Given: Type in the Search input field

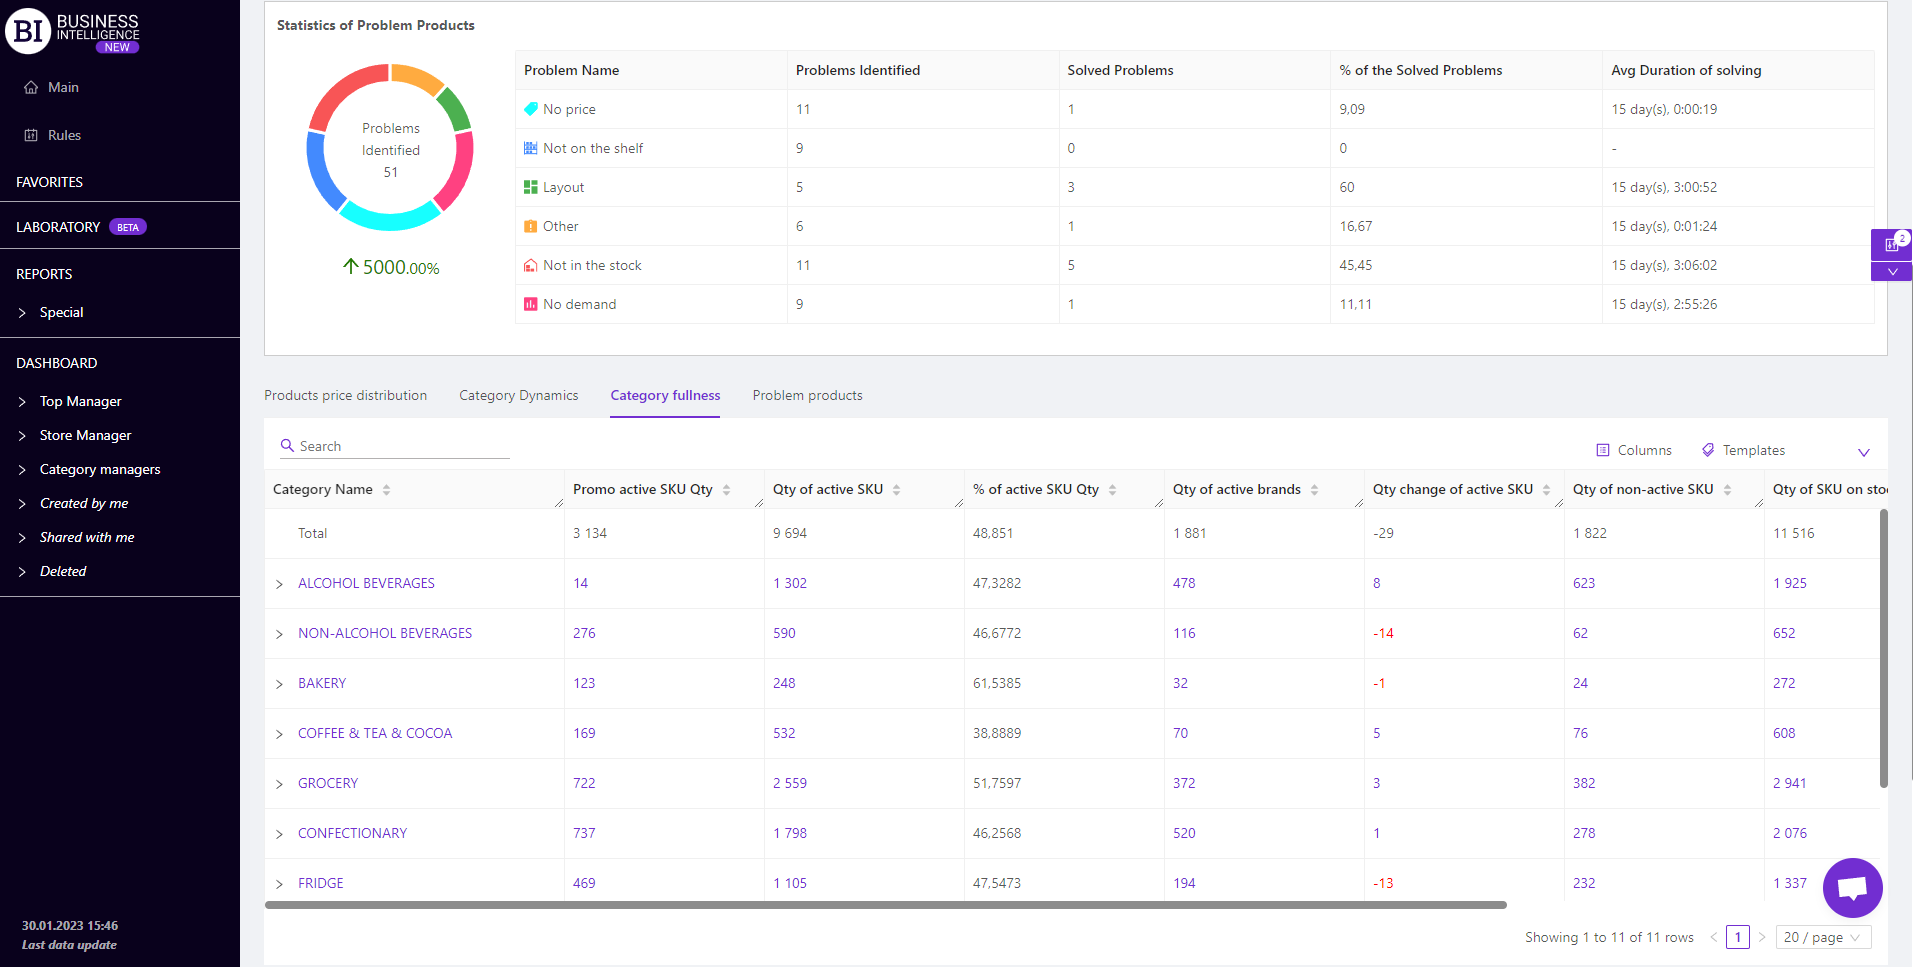Looking at the screenshot, I should (x=402, y=447).
